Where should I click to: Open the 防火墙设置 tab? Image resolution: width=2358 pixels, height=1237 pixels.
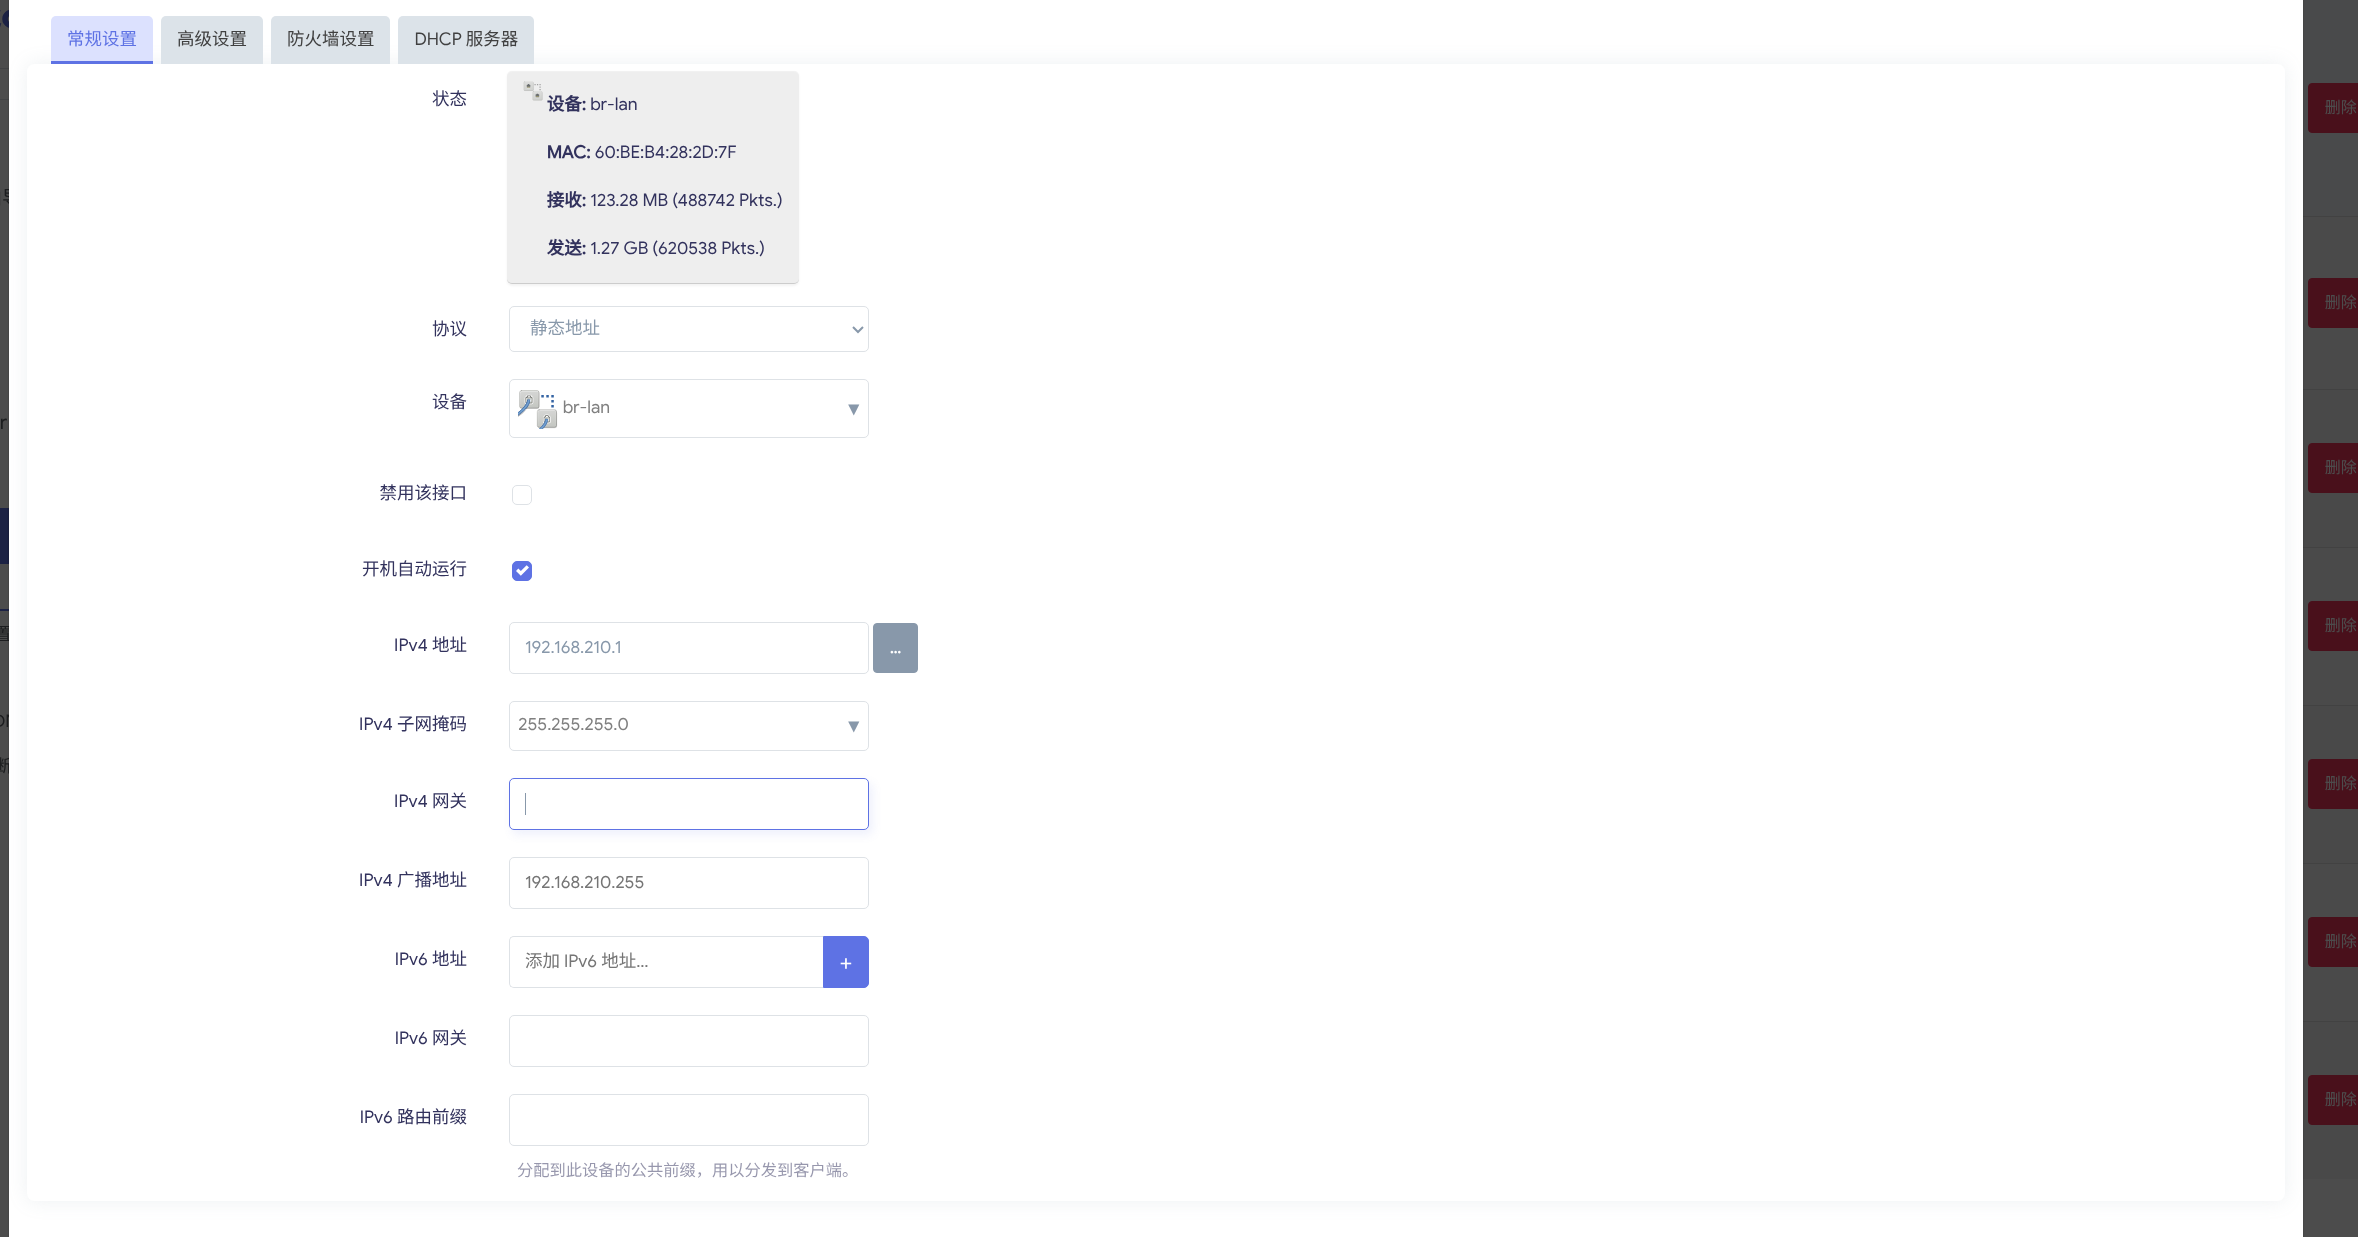[x=330, y=39]
